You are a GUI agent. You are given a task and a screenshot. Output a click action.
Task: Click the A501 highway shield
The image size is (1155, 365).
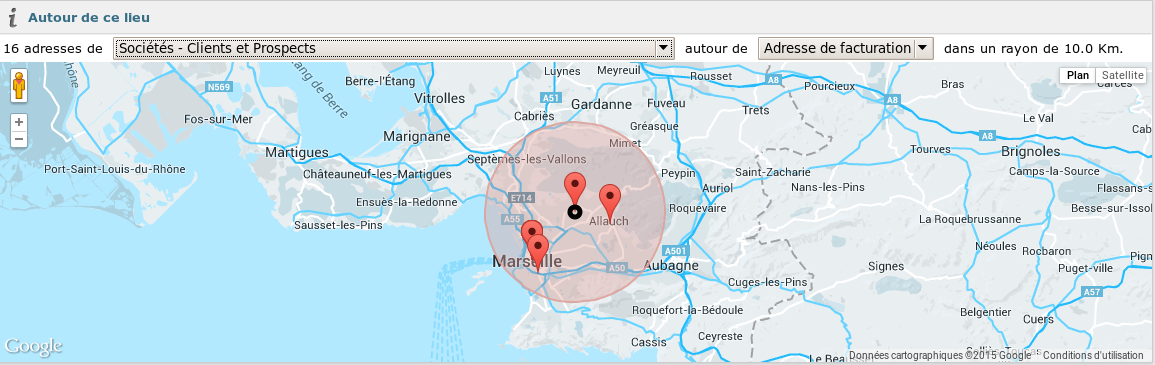675,250
